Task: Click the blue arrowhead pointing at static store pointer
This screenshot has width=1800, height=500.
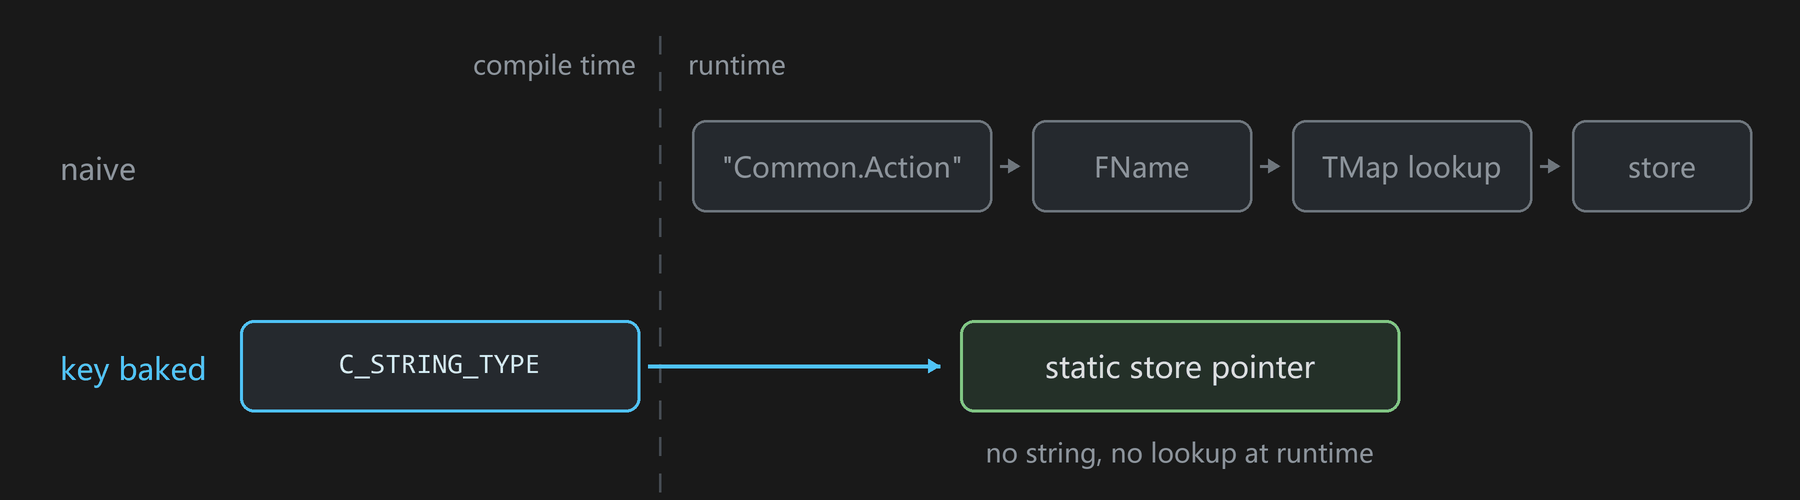Action: click(x=934, y=366)
